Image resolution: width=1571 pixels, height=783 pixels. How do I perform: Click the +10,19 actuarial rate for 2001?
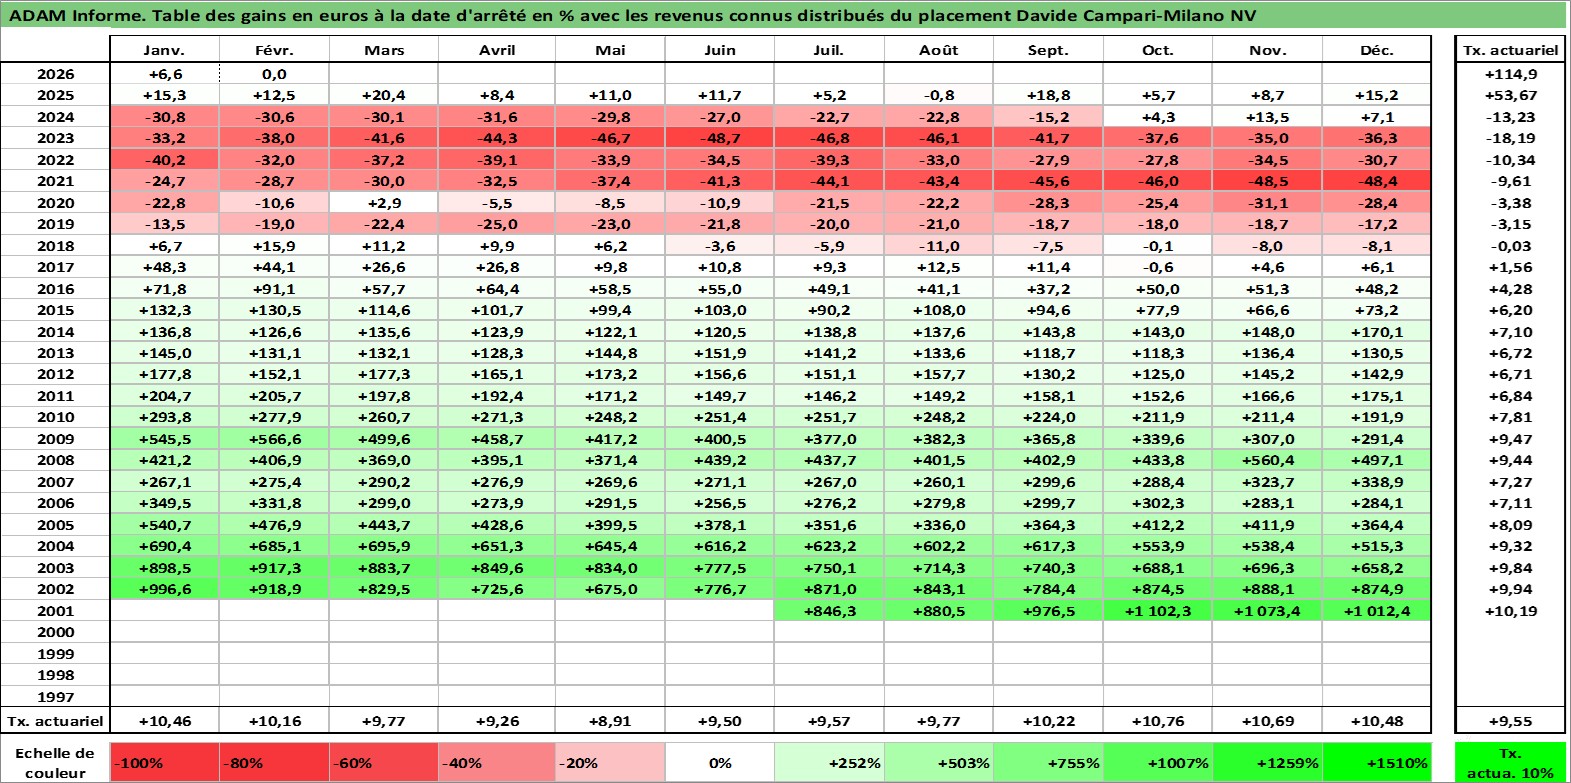pos(1510,611)
